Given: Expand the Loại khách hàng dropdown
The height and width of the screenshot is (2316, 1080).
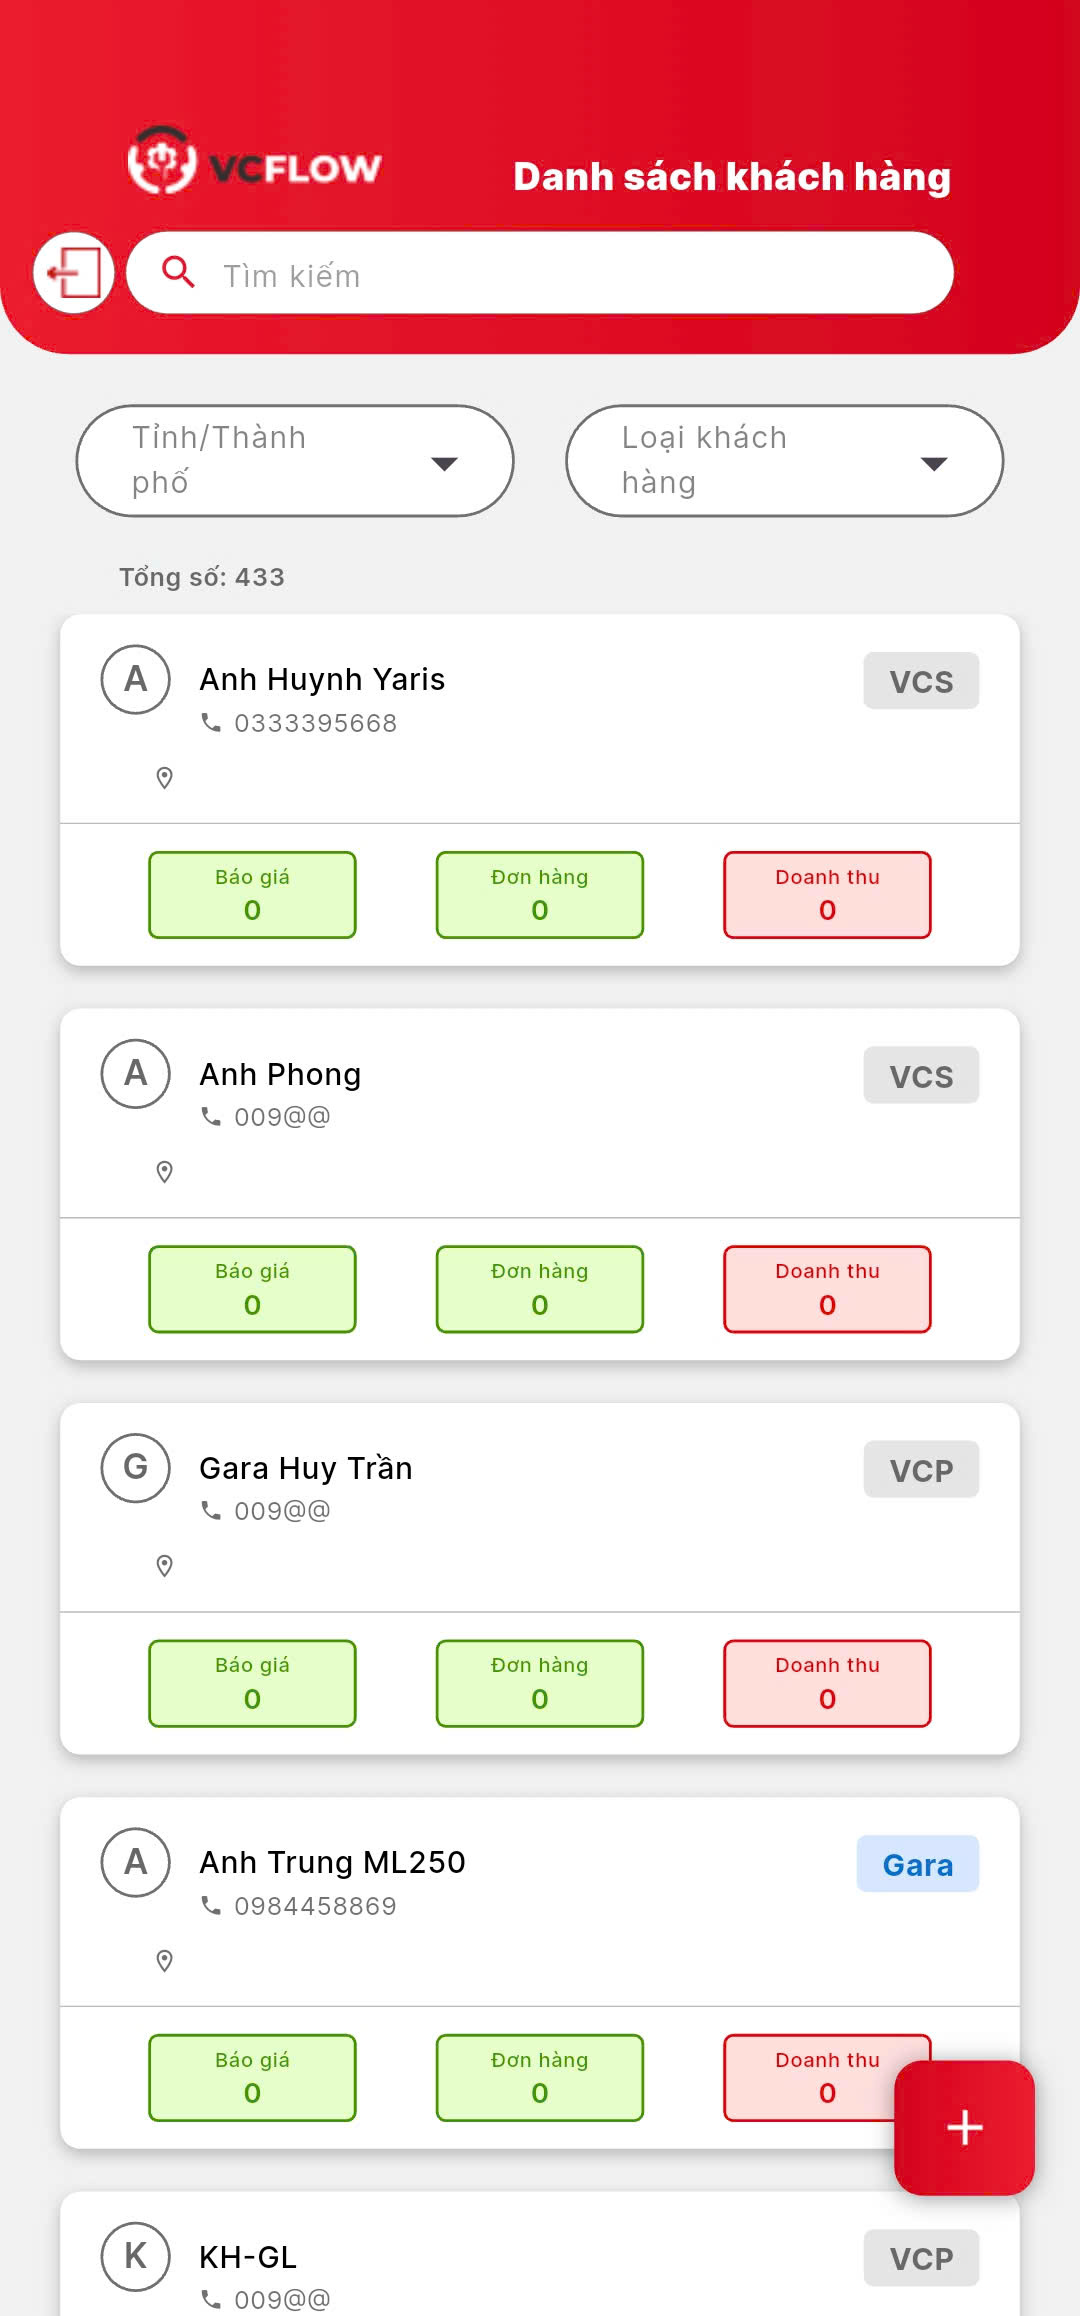Looking at the screenshot, I should click(784, 461).
